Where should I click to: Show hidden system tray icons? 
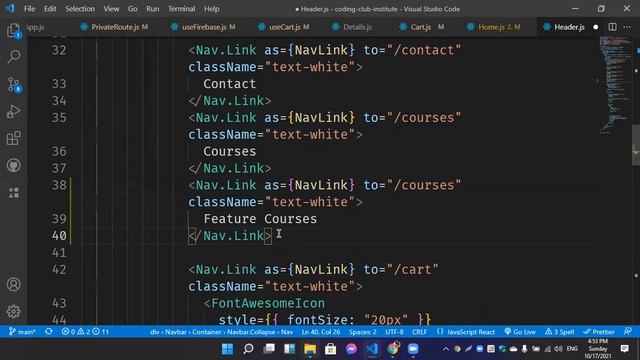click(446, 349)
